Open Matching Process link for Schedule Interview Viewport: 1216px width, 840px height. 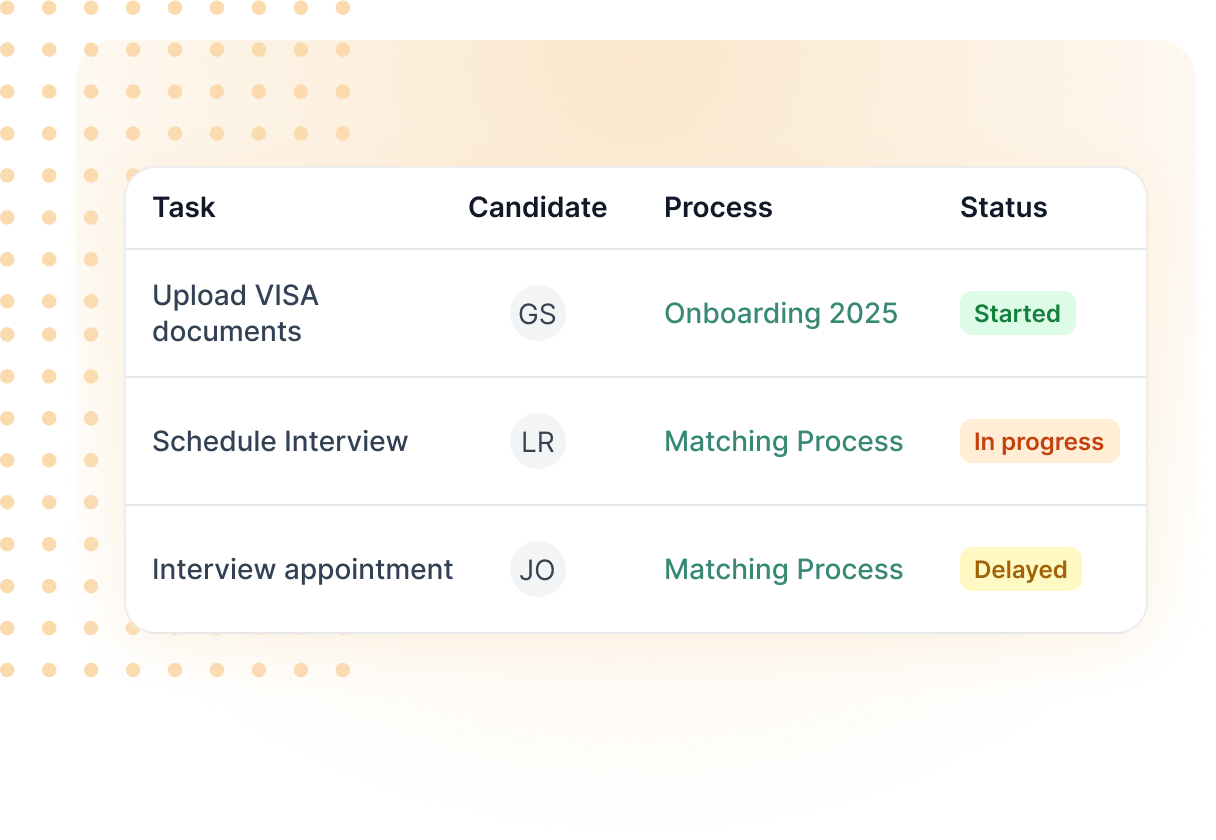click(784, 441)
